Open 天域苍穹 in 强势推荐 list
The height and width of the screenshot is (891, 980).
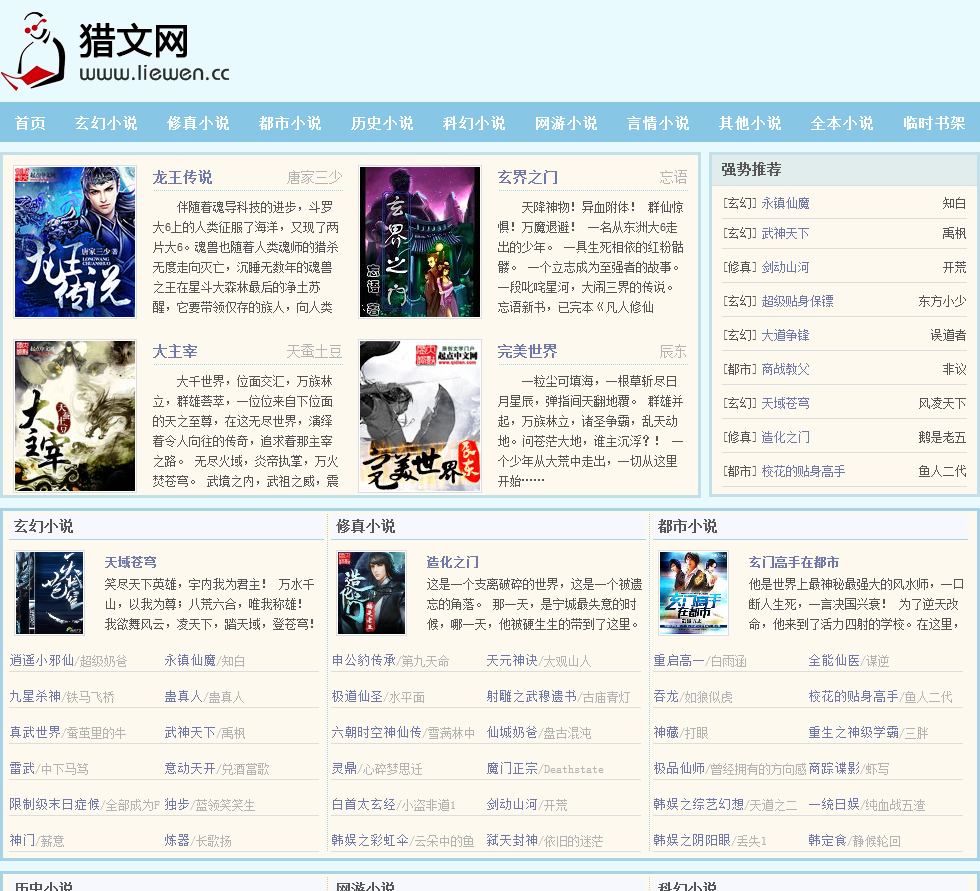click(786, 403)
